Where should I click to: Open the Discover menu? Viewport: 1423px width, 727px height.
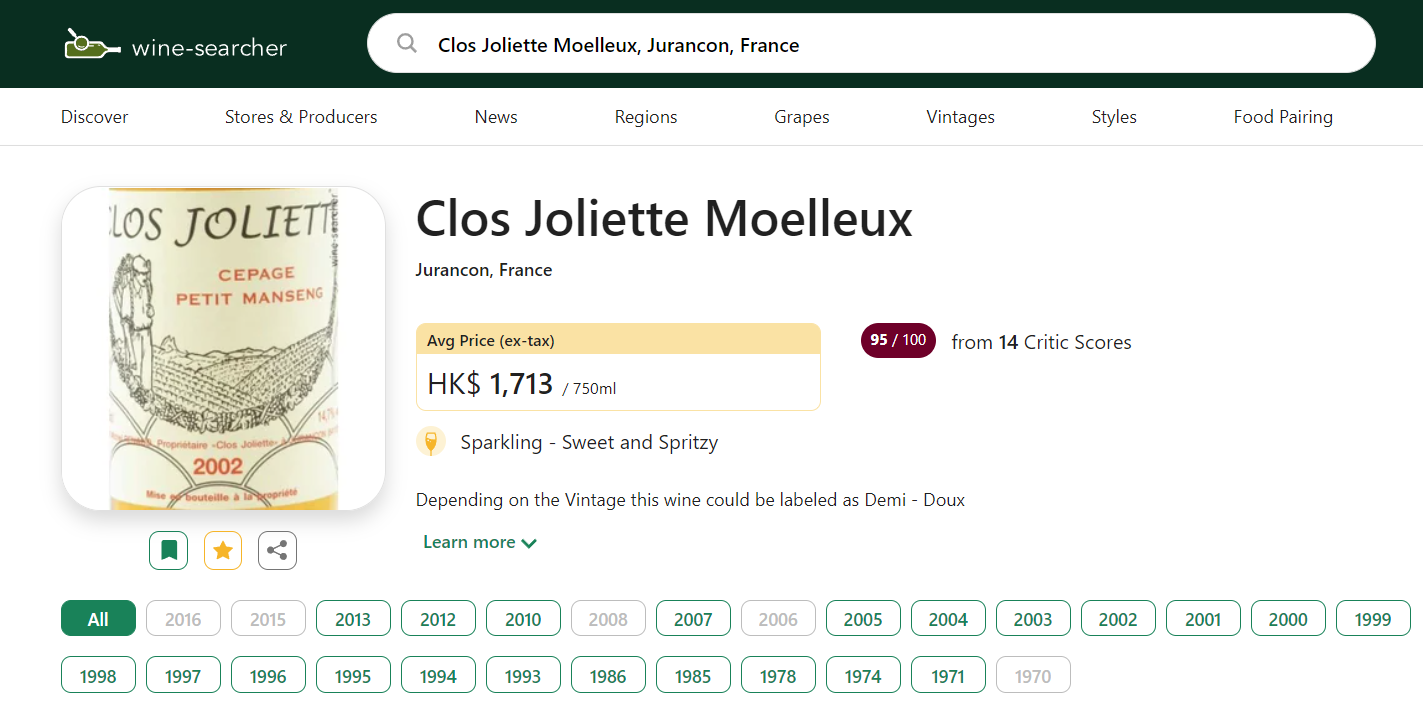(95, 117)
